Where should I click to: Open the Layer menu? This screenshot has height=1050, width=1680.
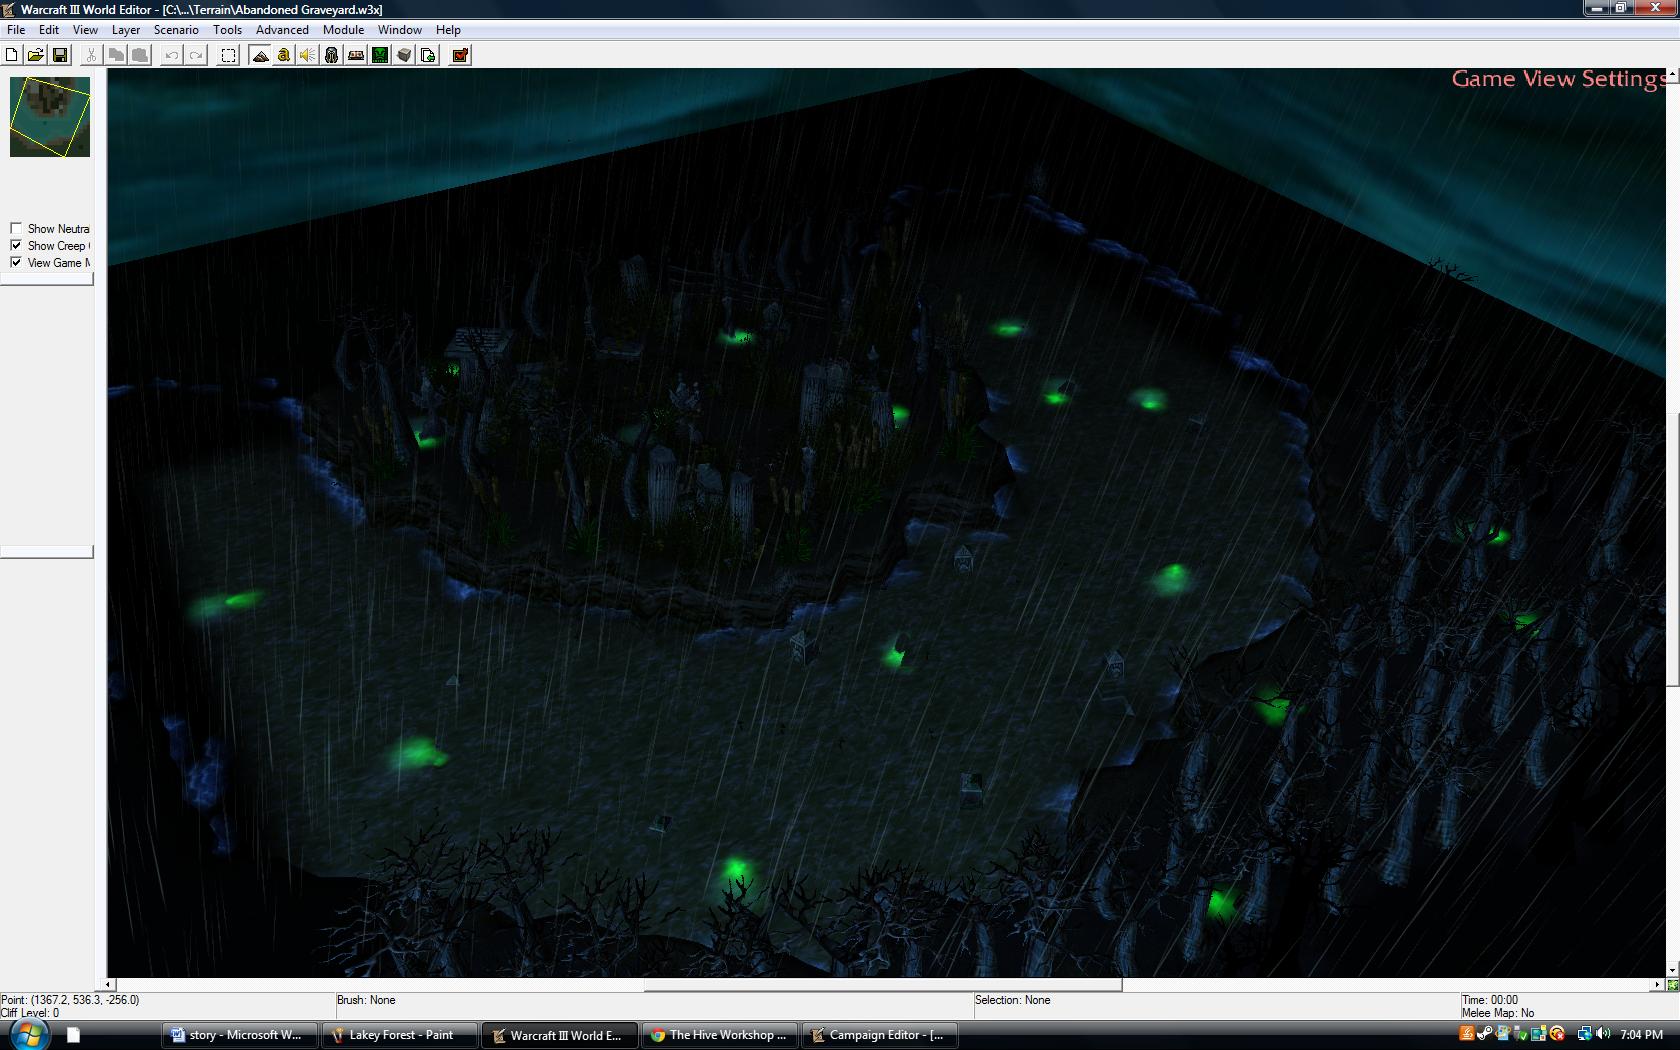point(126,30)
